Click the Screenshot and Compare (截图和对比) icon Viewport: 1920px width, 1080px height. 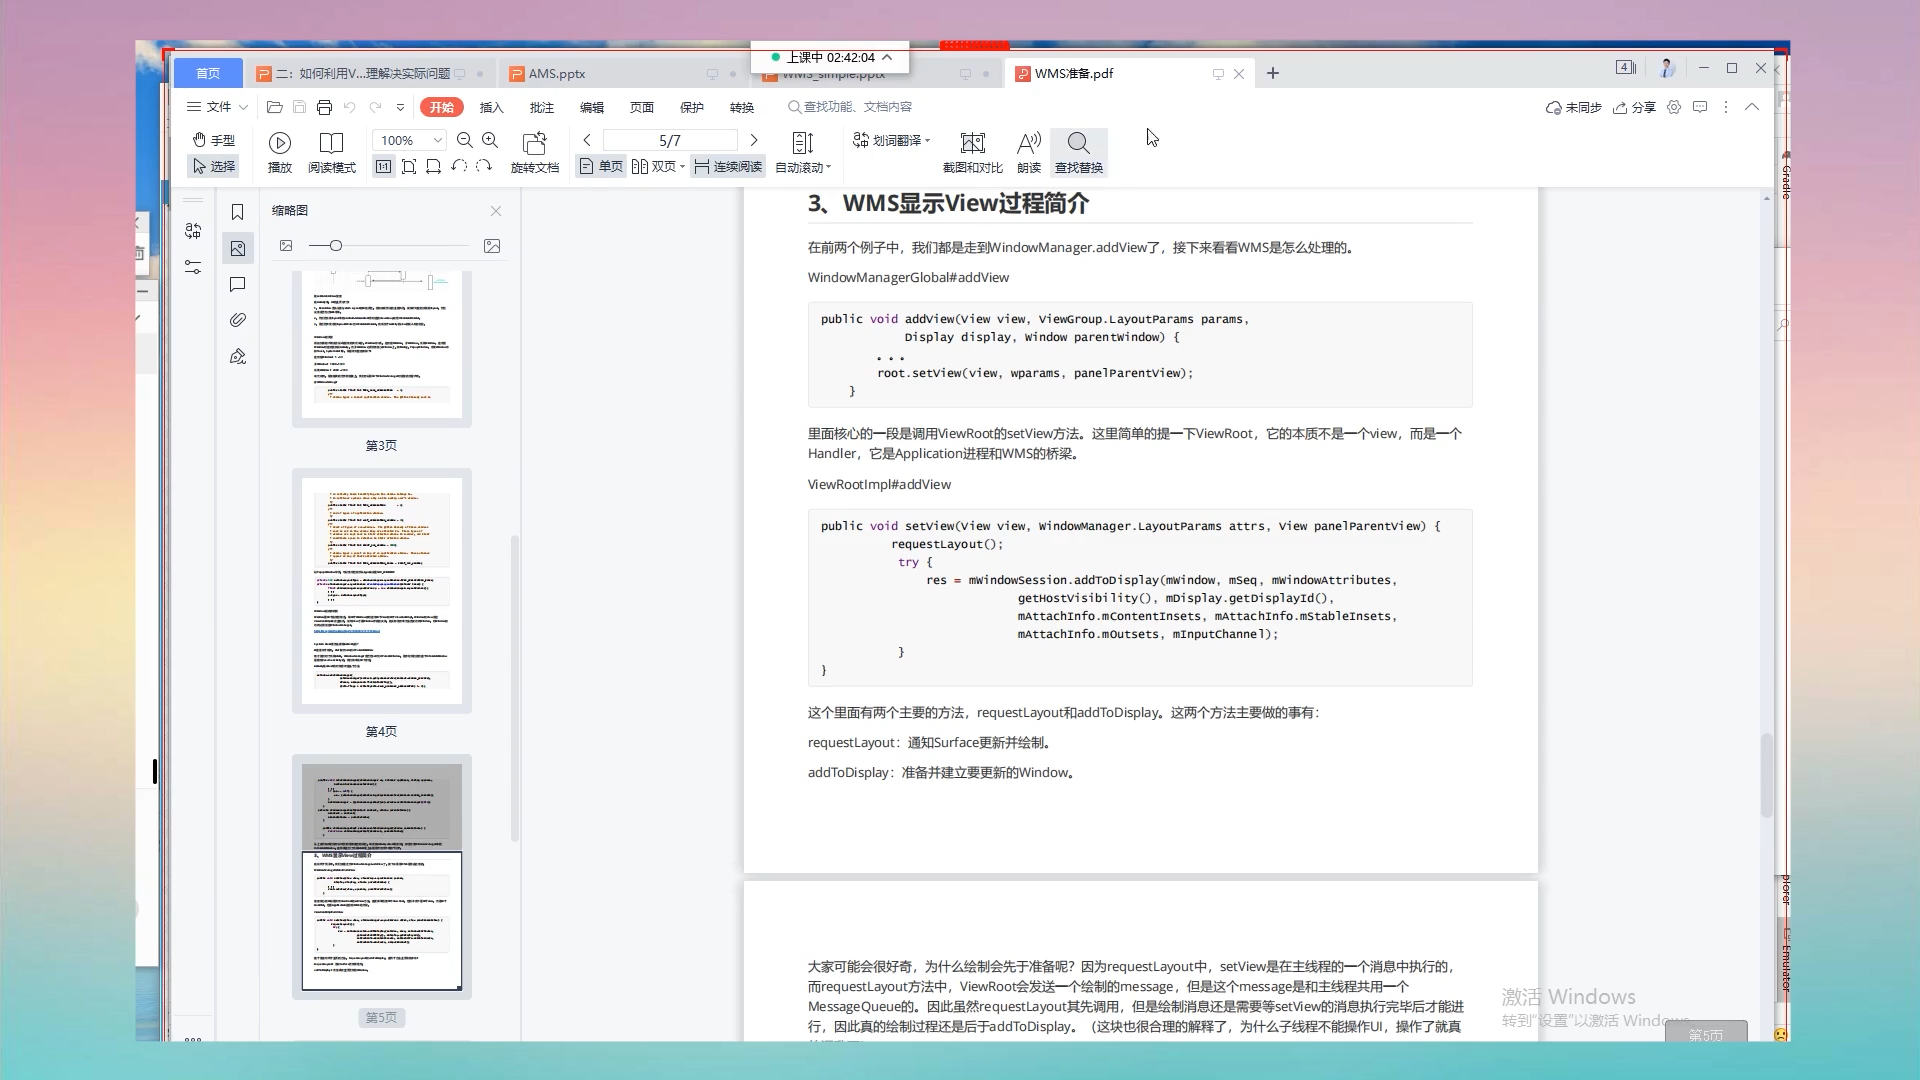(x=972, y=143)
